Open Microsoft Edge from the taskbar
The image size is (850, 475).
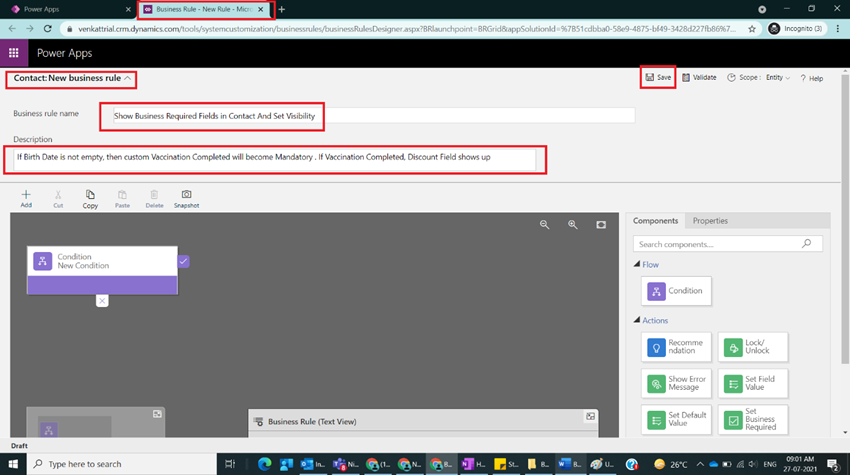pyautogui.click(x=265, y=464)
